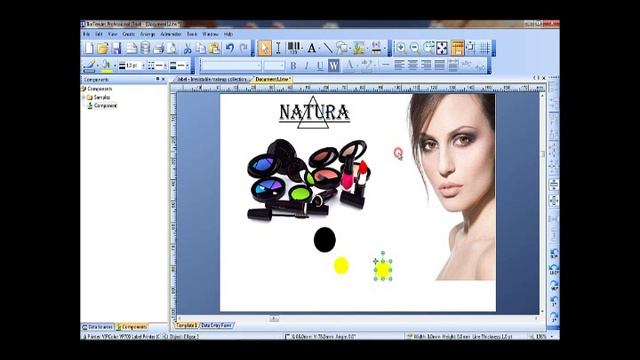Click the NATURA logo text on label

click(314, 112)
